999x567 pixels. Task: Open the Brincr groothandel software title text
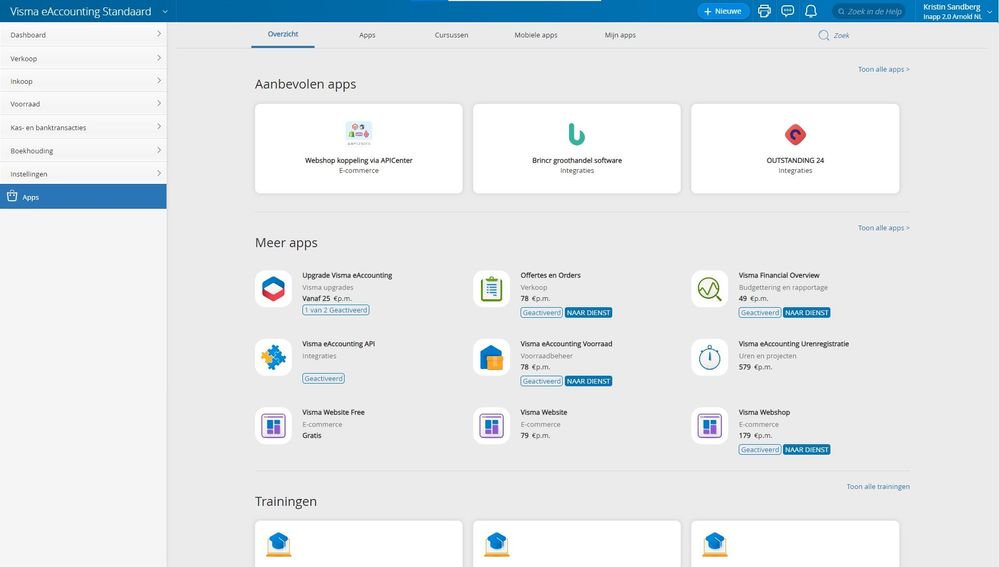(x=577, y=161)
